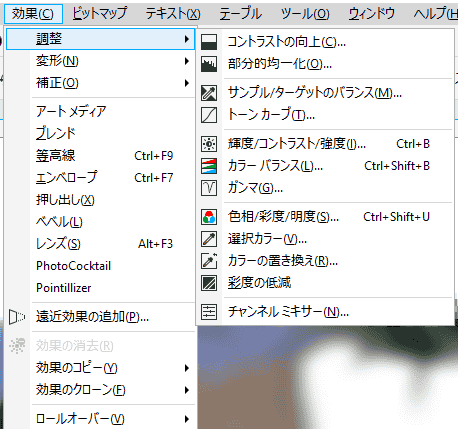Choose カラー バランス(L)... option
The height and width of the screenshot is (429, 458).
[x=325, y=166]
